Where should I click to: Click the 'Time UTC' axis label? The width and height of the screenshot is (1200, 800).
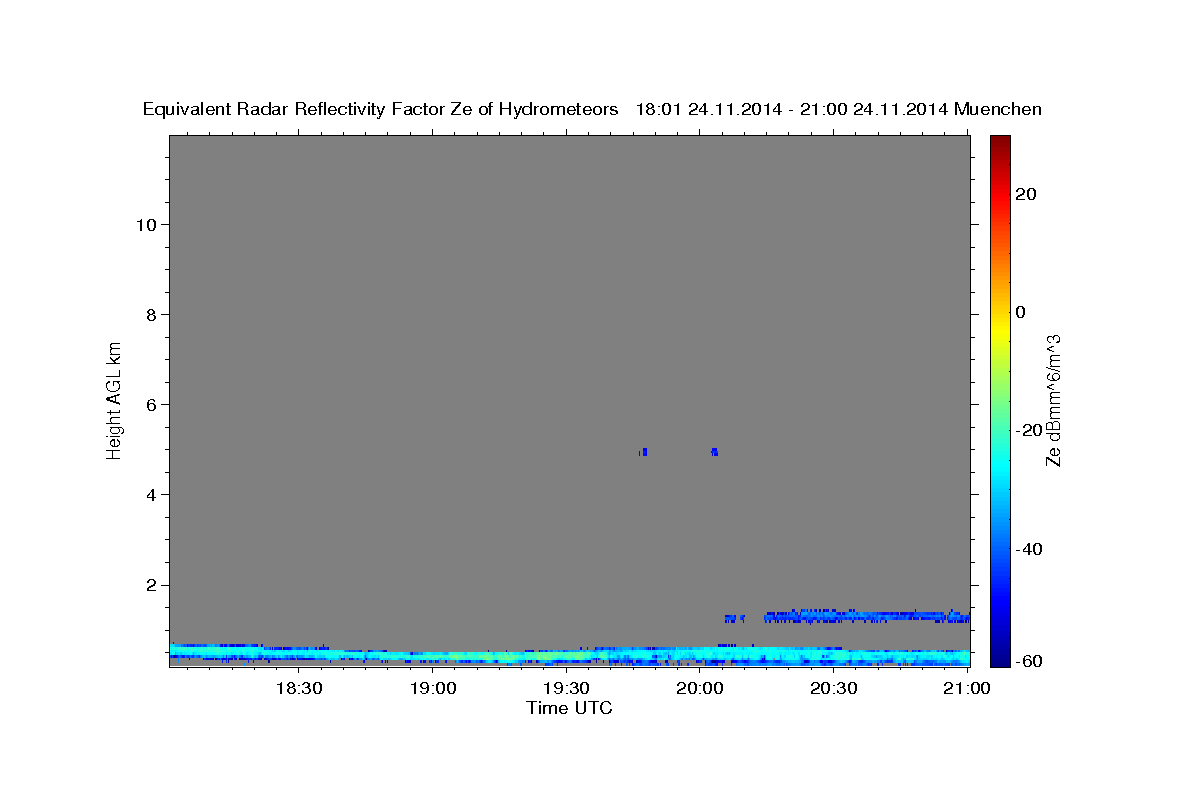(x=569, y=708)
